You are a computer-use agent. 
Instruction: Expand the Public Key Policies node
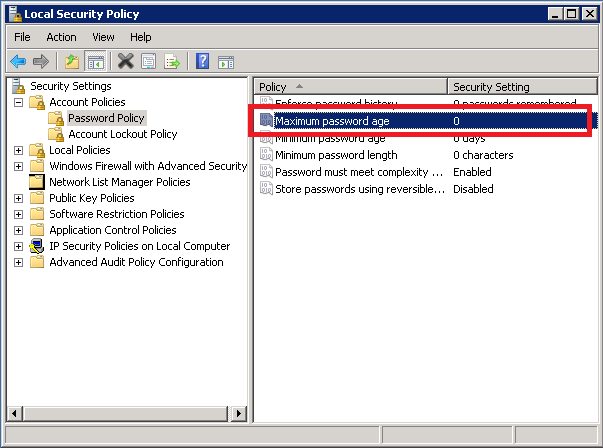18,198
